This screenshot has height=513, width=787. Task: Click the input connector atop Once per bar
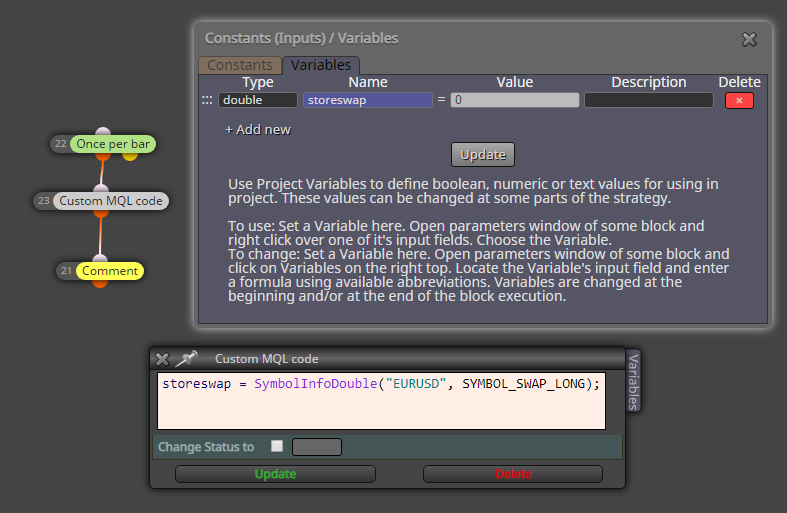(103, 132)
